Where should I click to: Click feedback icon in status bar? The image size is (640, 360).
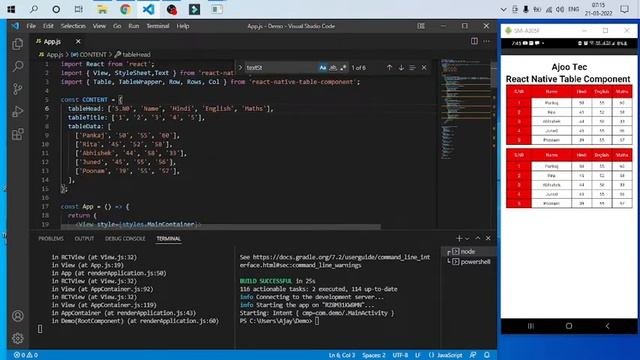coord(473,355)
